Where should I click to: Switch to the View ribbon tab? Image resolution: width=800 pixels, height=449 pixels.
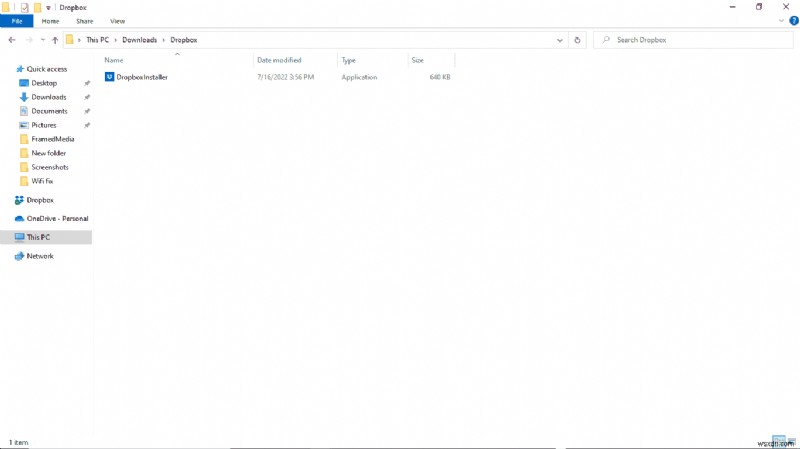[117, 21]
